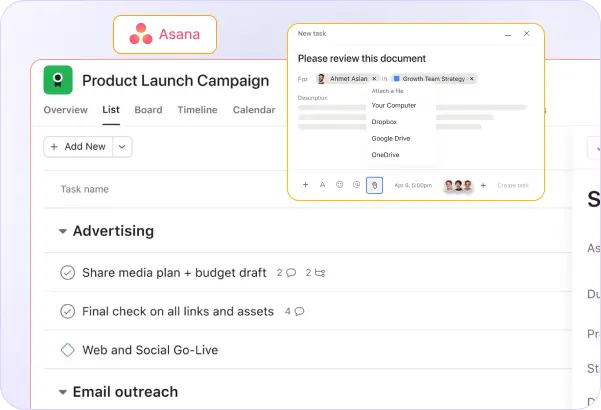
Task: Open the emoji picker icon
Action: pos(340,185)
